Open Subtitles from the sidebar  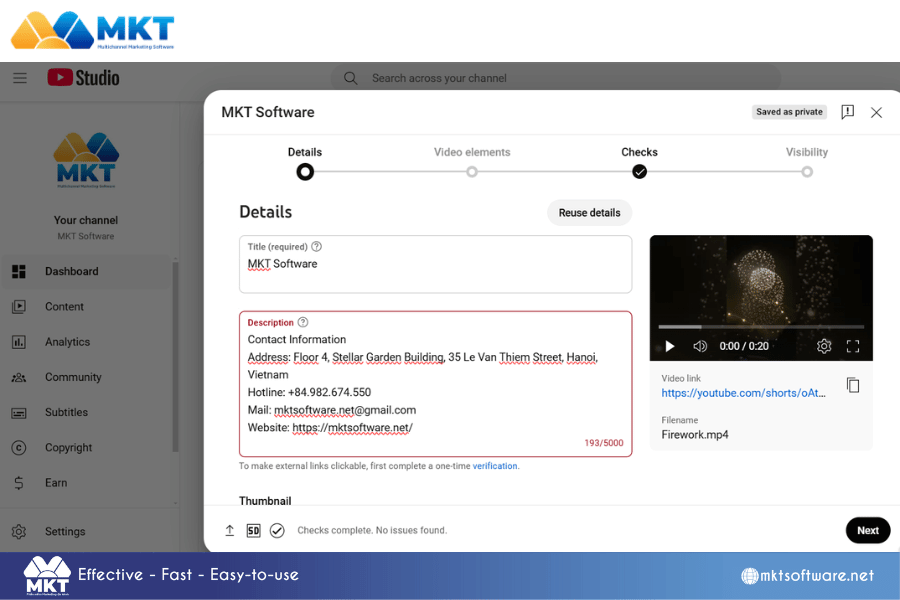click(86, 412)
